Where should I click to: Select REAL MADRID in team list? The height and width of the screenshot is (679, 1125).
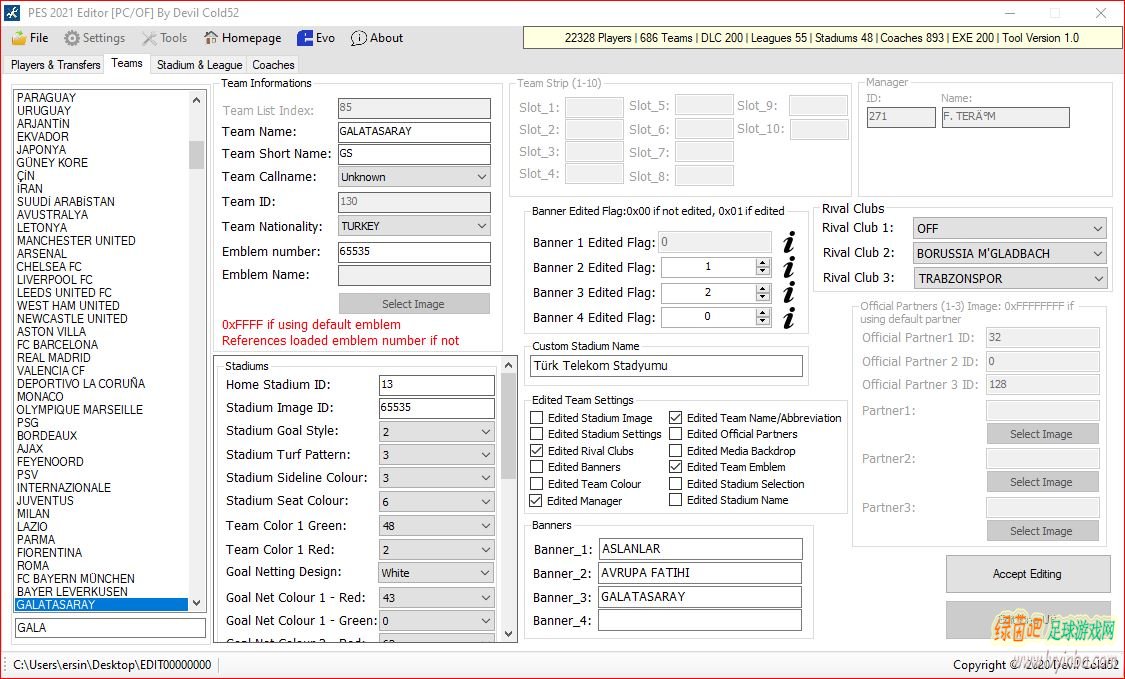pyautogui.click(x=54, y=357)
